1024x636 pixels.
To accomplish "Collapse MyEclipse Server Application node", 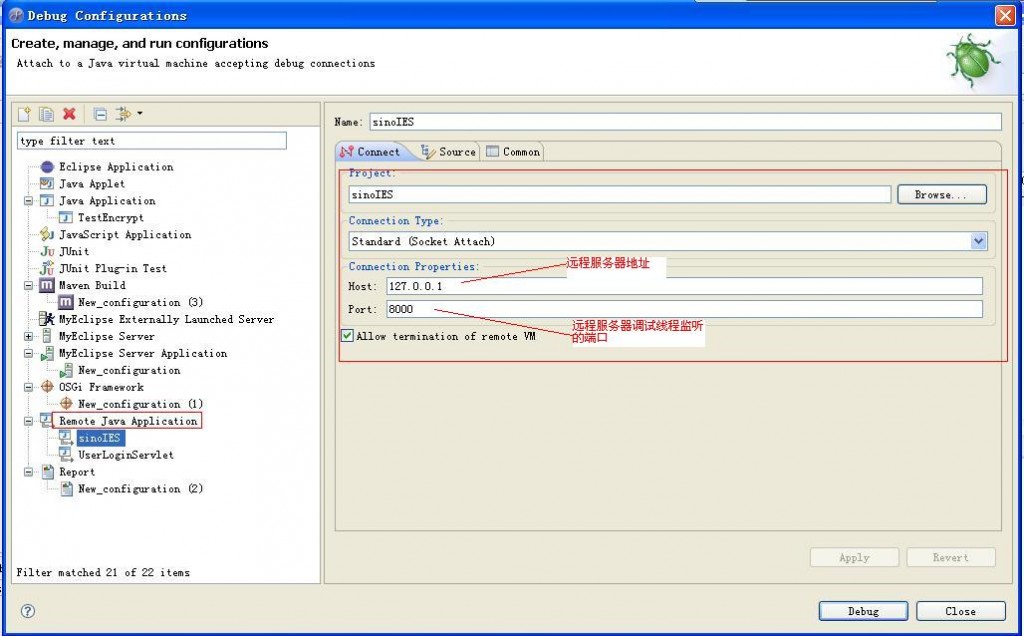I will point(29,353).
